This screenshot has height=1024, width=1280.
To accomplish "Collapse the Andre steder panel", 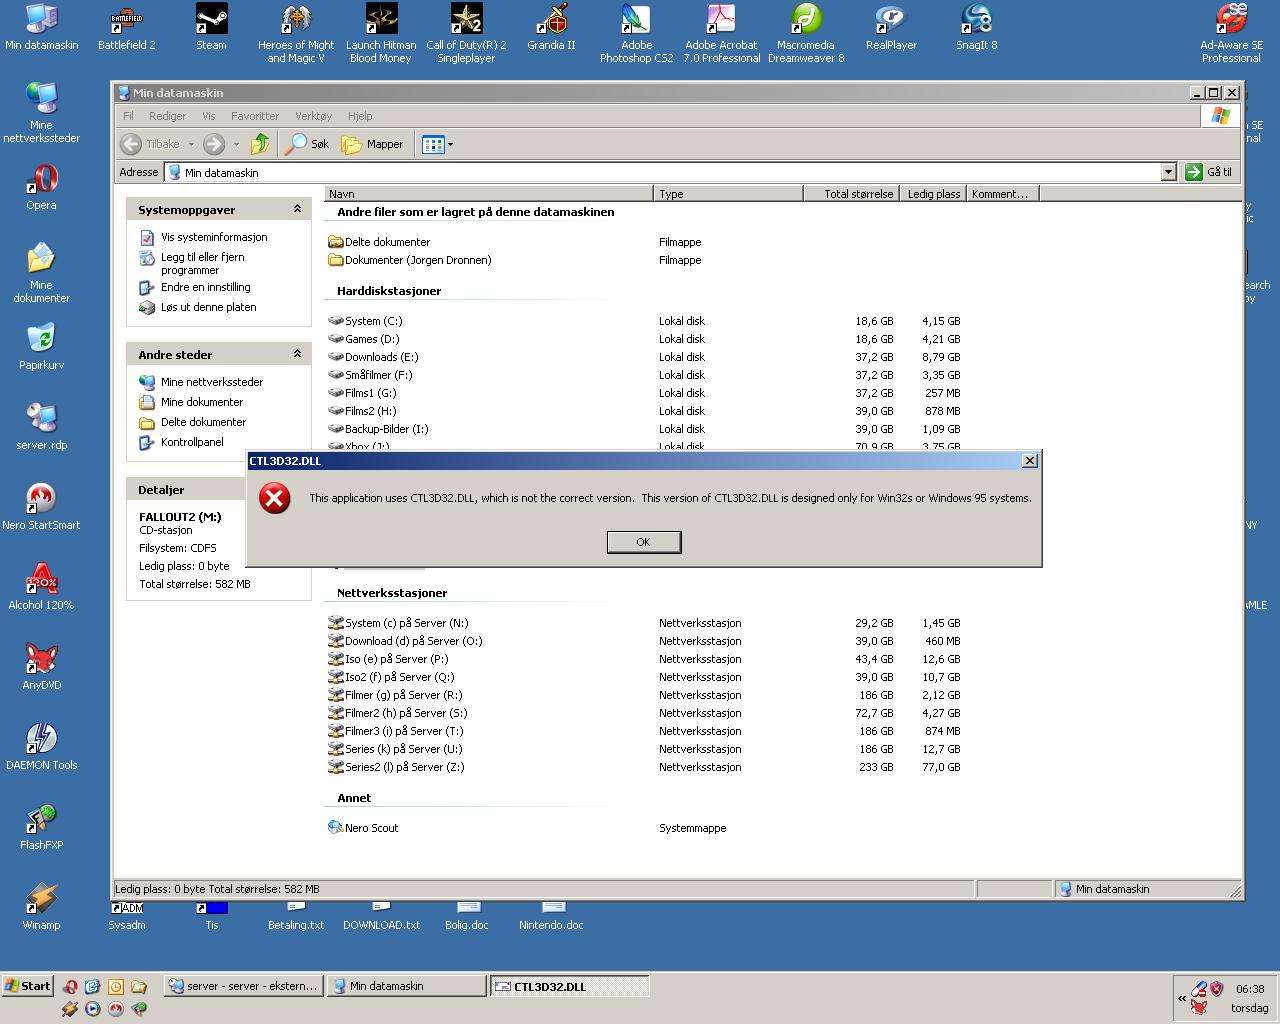I will [x=297, y=354].
